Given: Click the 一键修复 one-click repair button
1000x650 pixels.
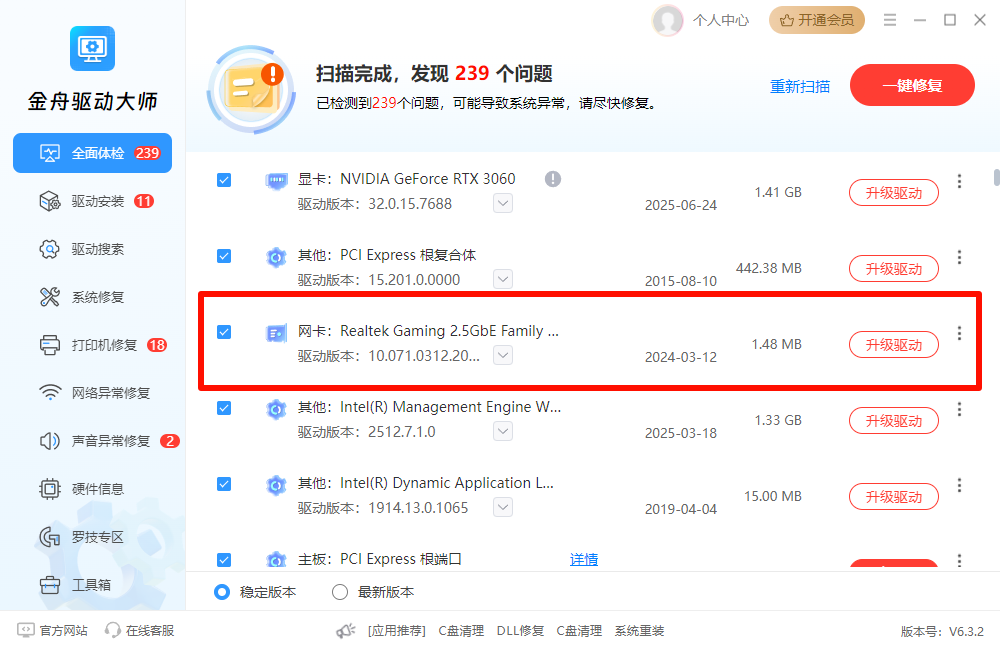Looking at the screenshot, I should point(912,85).
